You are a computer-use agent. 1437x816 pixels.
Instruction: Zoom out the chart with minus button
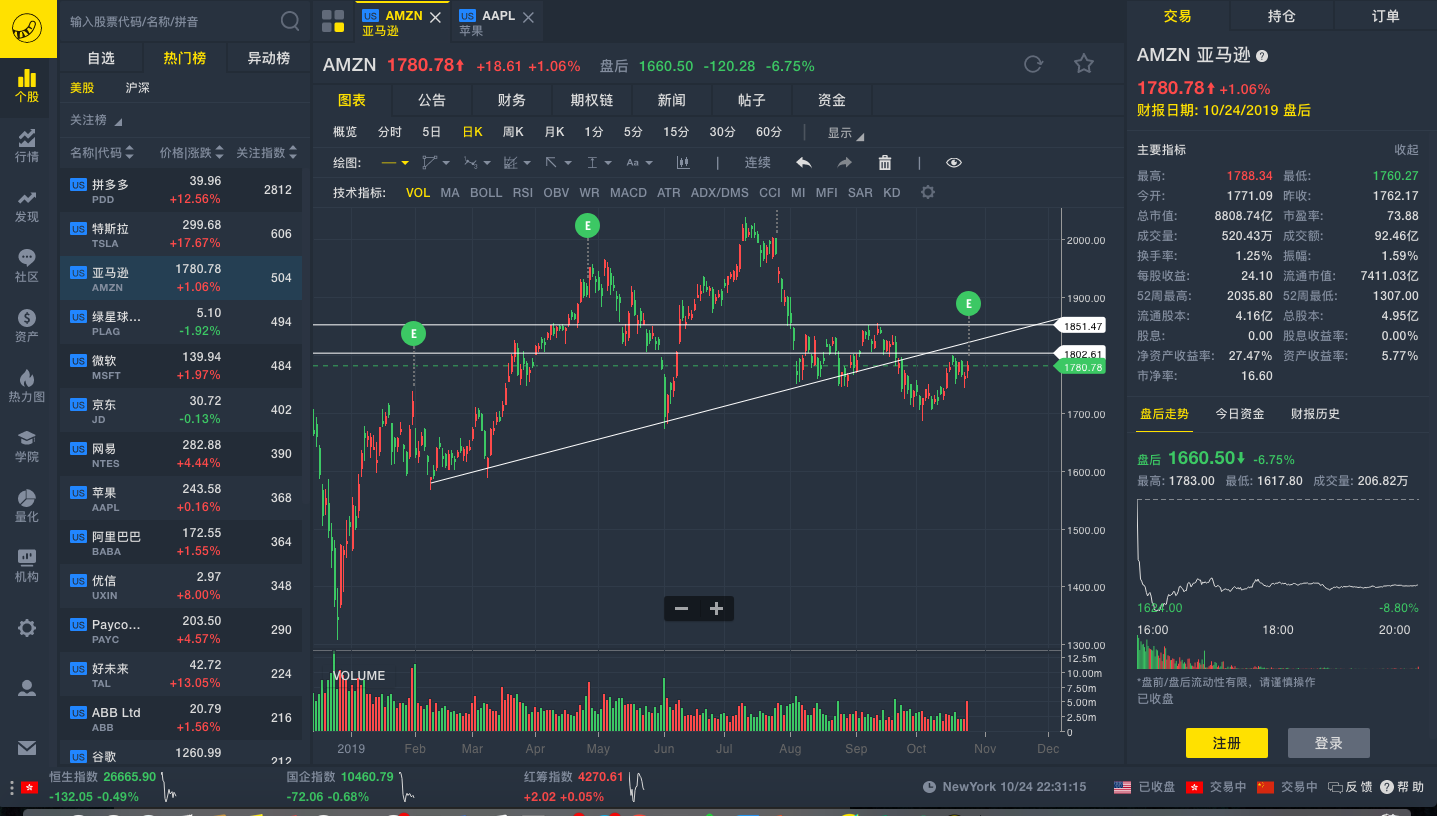click(681, 608)
